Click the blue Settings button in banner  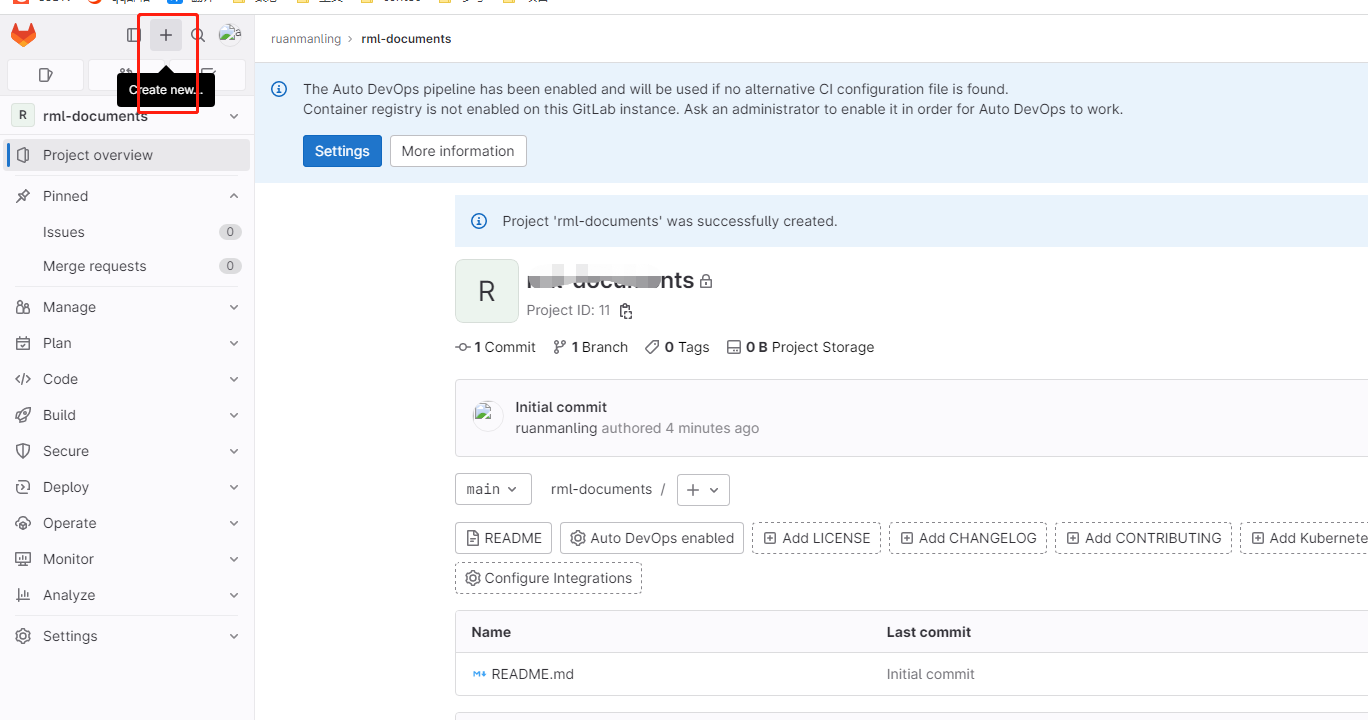[x=342, y=151]
